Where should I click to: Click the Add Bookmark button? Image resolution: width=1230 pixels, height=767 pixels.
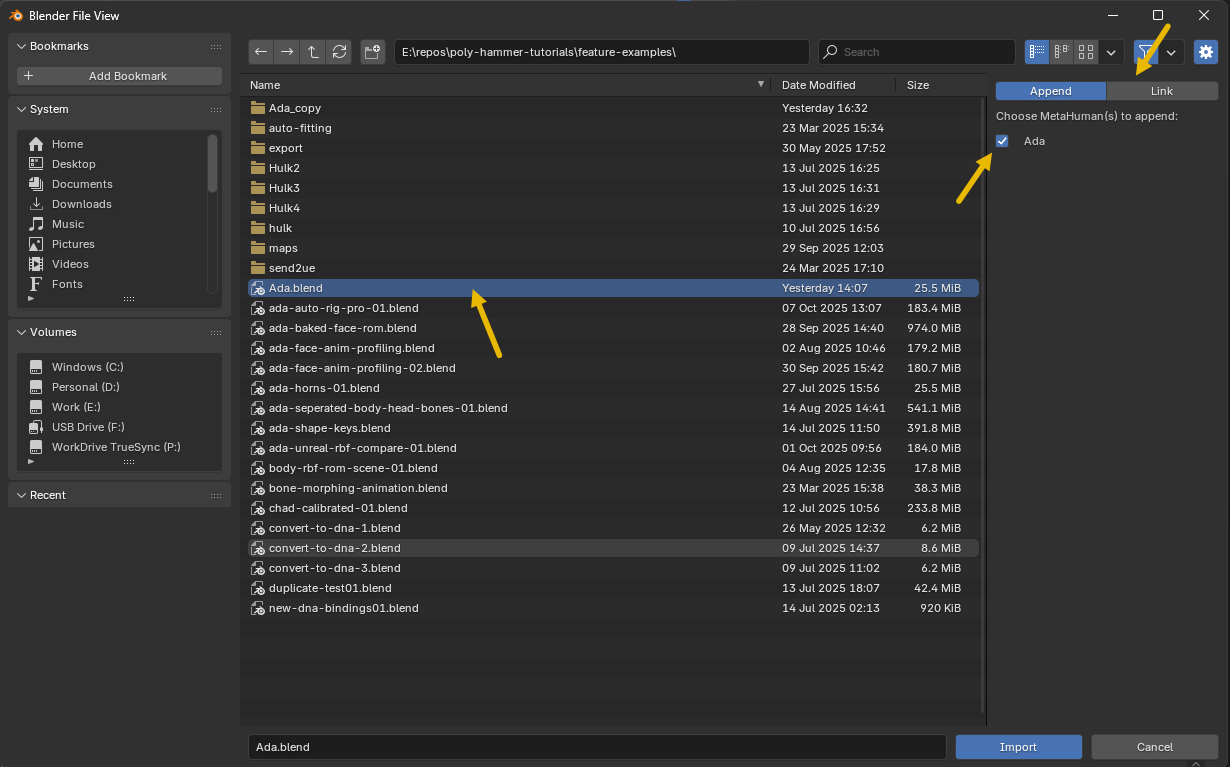(119, 76)
